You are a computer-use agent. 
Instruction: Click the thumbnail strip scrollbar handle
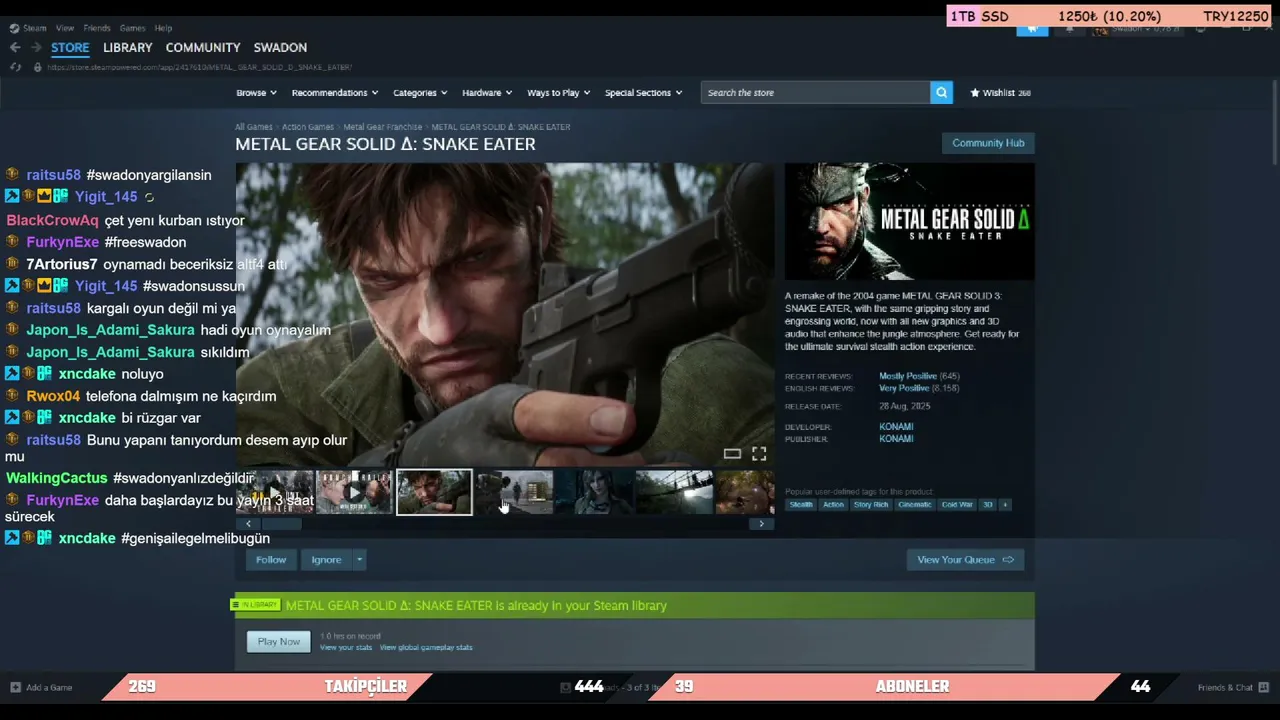pos(281,524)
